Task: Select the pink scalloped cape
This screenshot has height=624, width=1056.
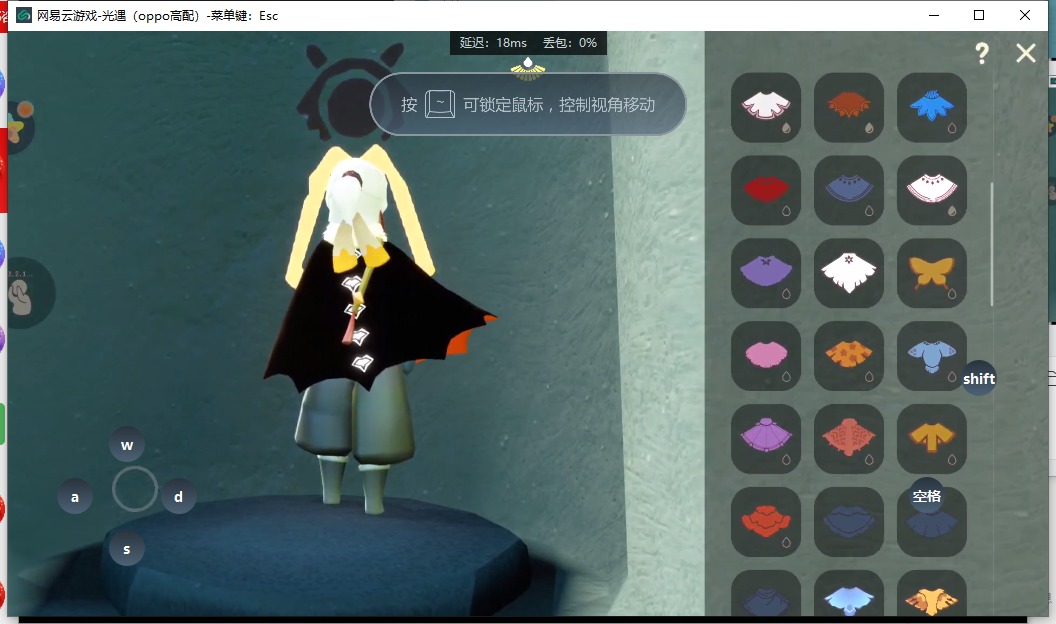Action: pyautogui.click(x=766, y=356)
